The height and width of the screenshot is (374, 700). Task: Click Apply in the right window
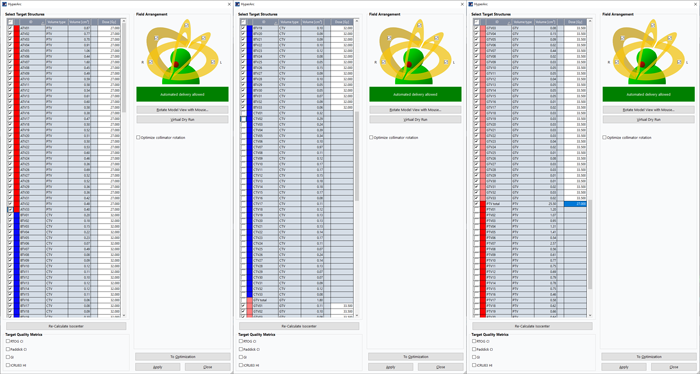[624, 367]
